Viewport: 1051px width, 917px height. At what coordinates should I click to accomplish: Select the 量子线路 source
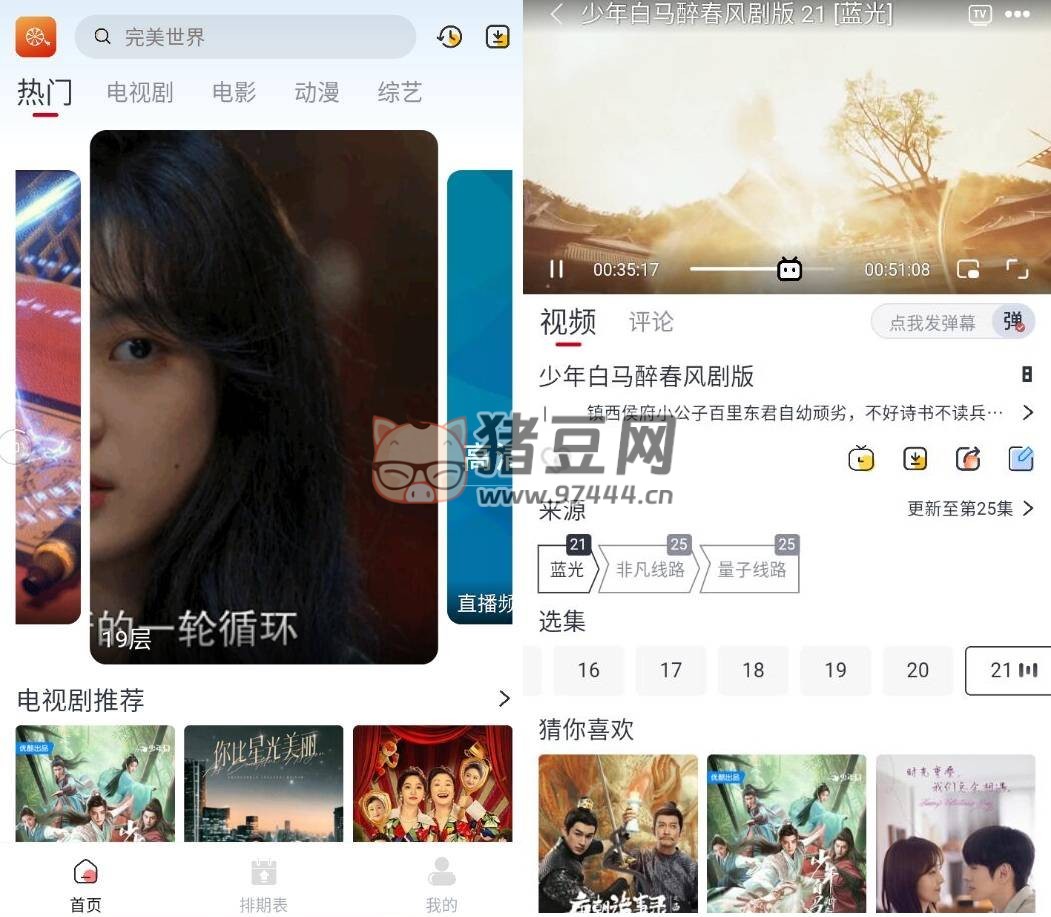coord(751,569)
